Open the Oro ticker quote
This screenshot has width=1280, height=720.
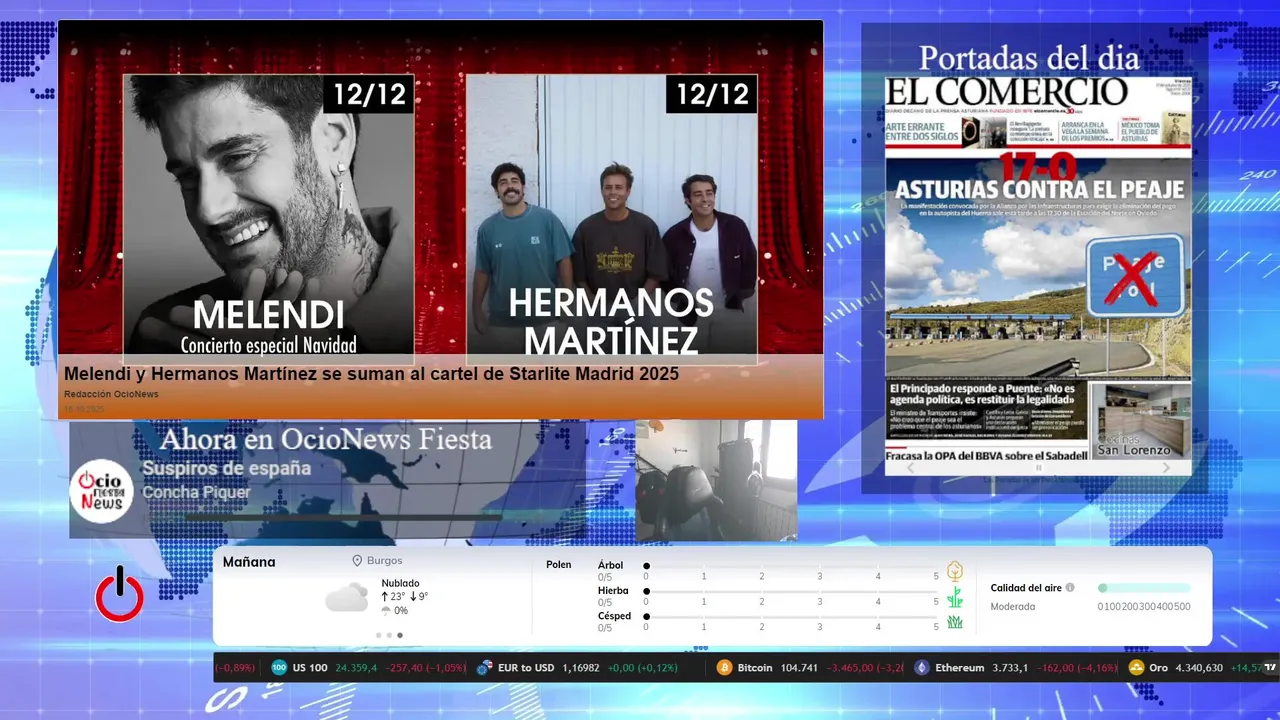pos(1196,667)
